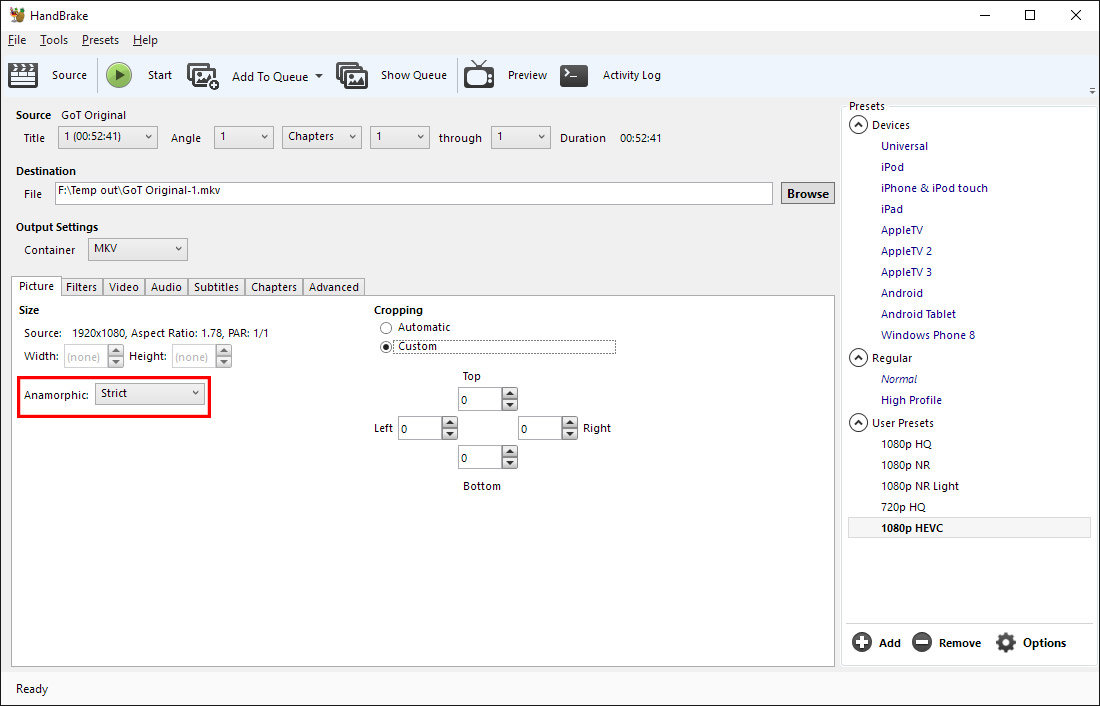Viewport: 1100px width, 706px height.
Task: Open a video with the Source icon
Action: point(23,75)
